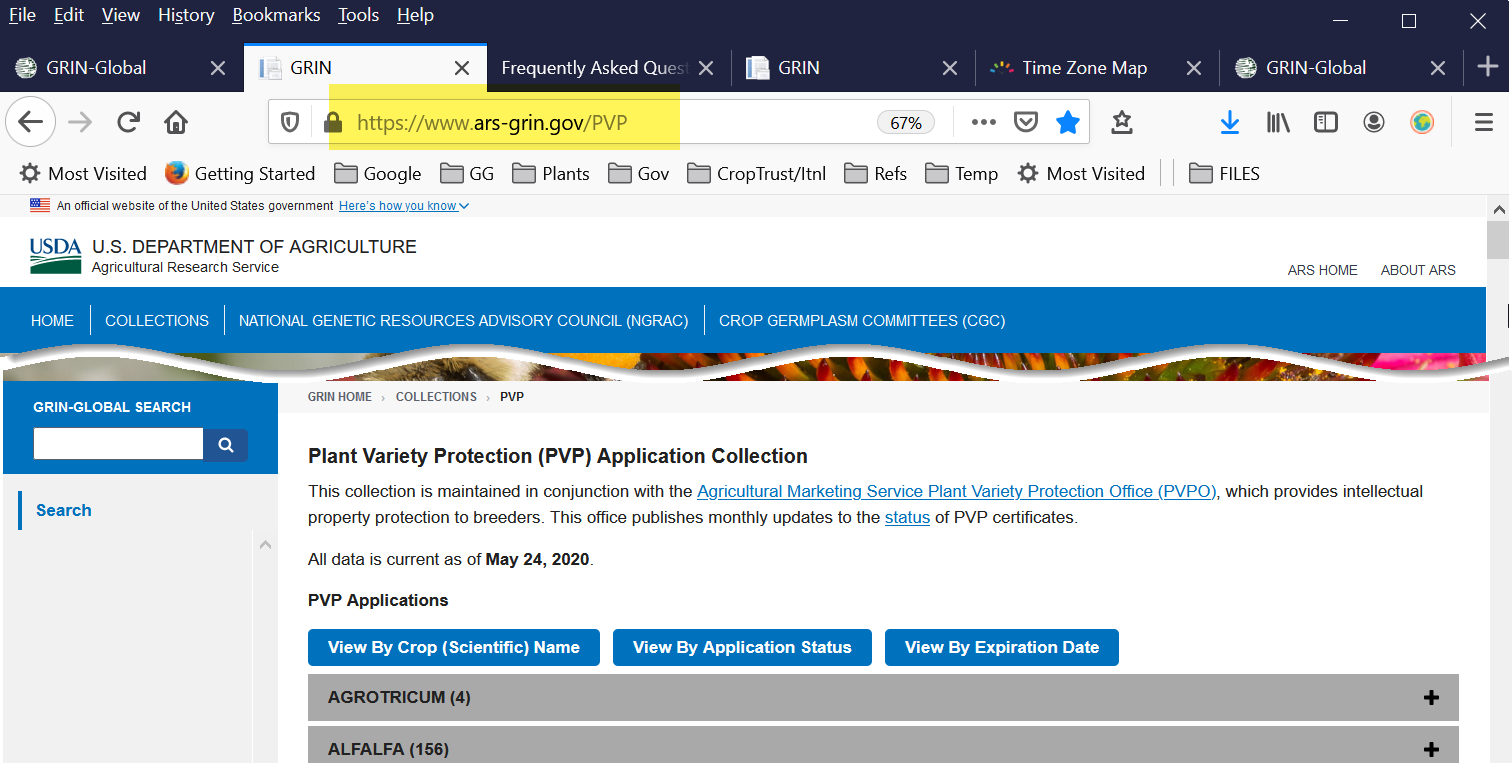Go back with the browser back arrow

pos(30,122)
